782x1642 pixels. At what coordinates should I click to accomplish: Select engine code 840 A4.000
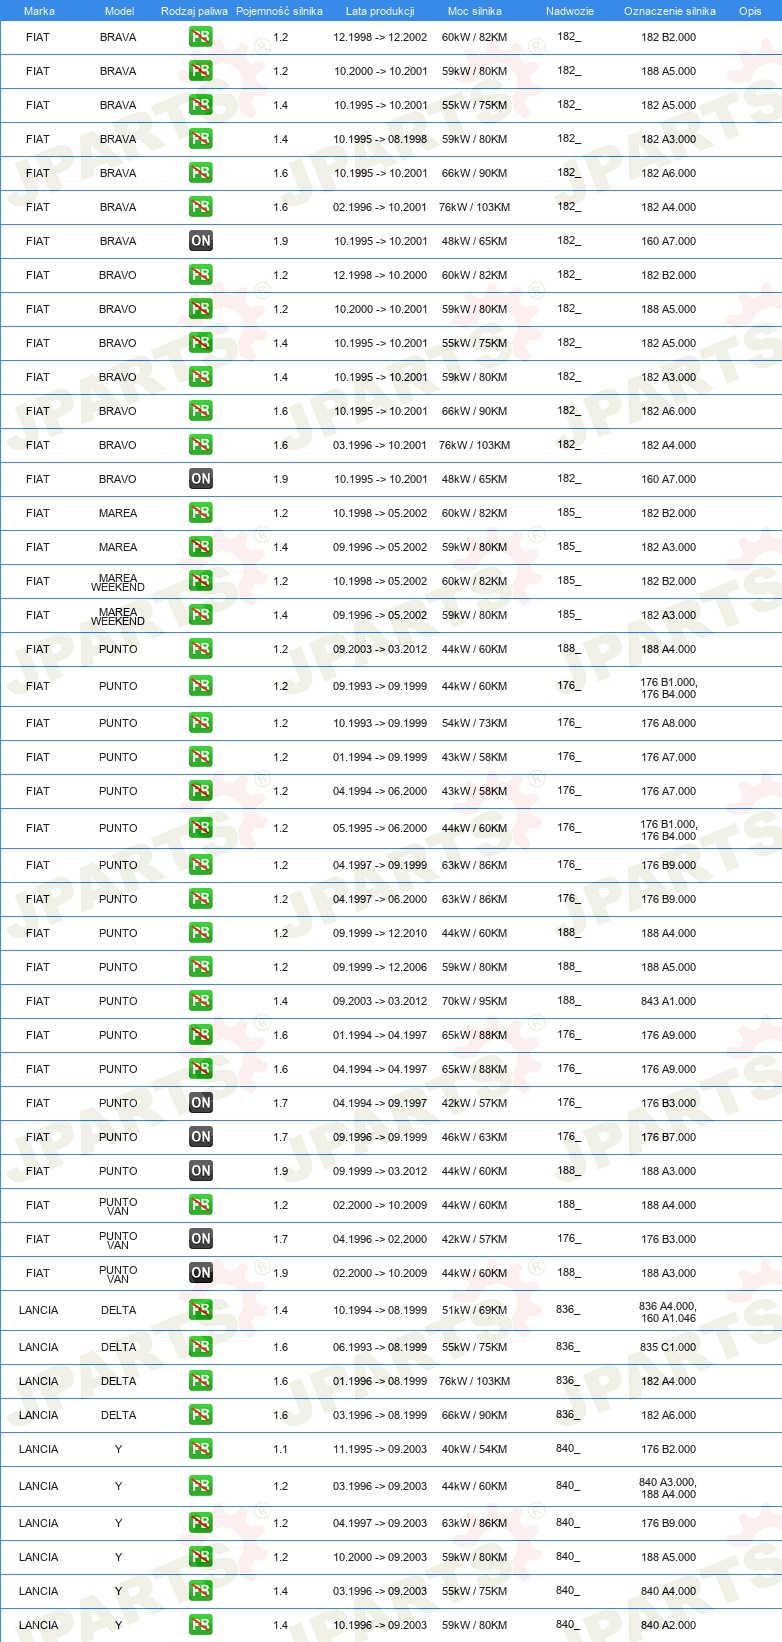[669, 1591]
